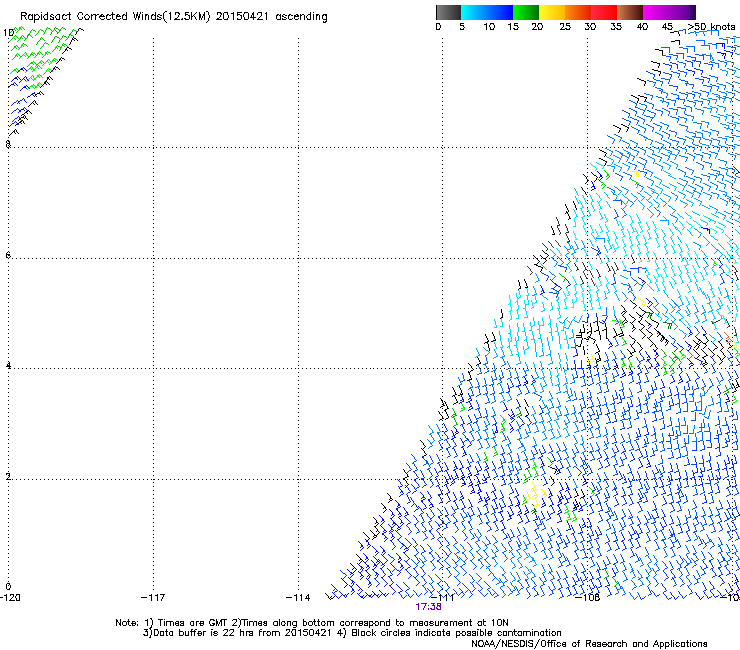740x650 pixels.
Task: Select the latitude "2" axis label
Action: tap(8, 476)
